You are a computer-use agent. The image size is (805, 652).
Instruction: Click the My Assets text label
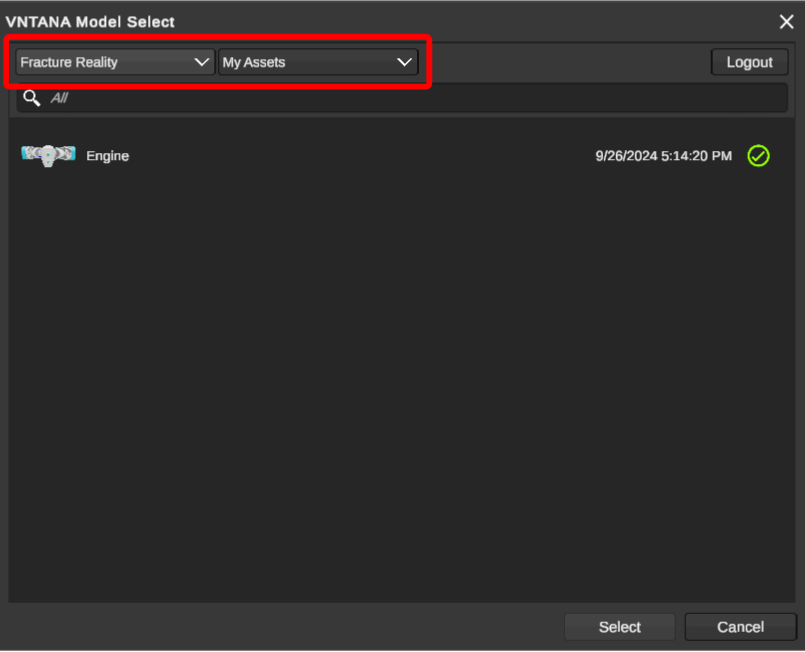(x=254, y=62)
